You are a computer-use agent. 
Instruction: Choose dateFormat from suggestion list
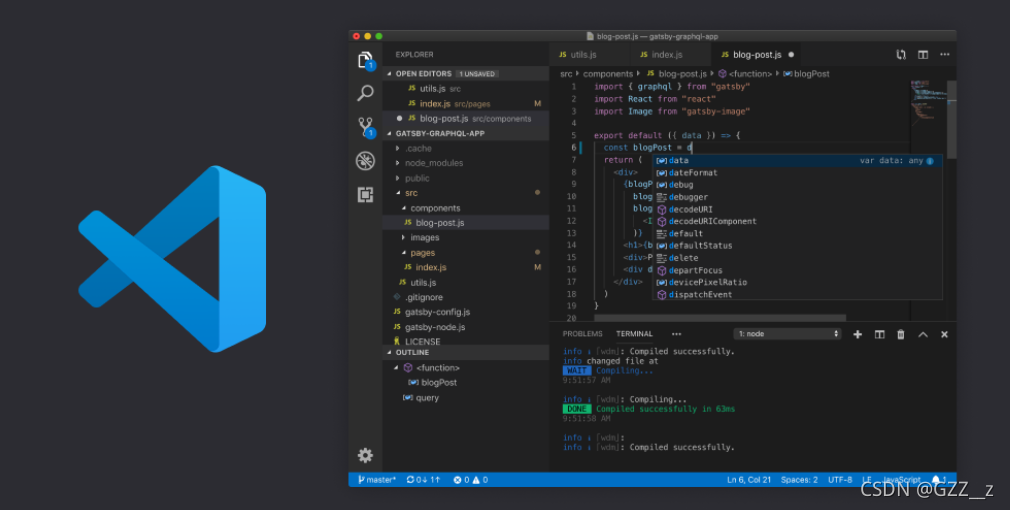pos(797,173)
